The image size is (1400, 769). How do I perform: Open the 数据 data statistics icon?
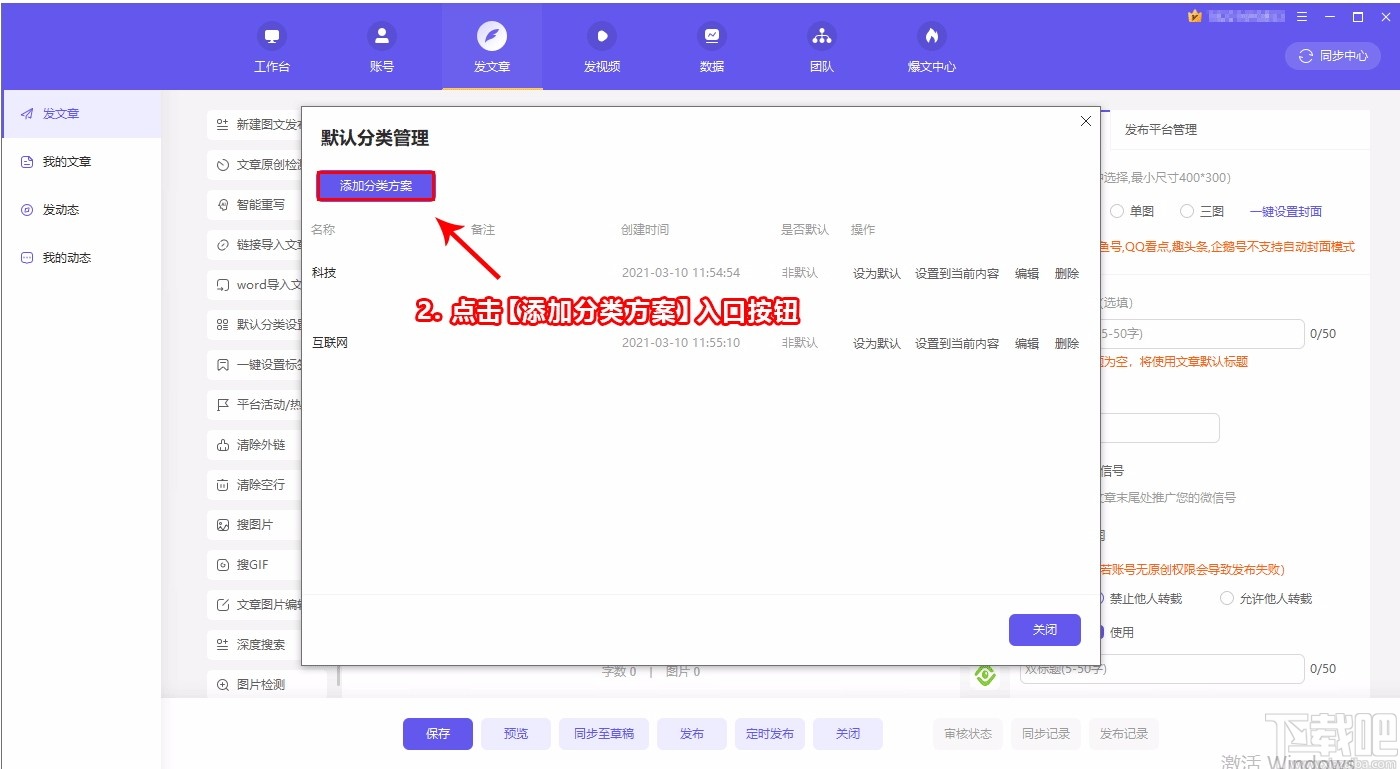(711, 46)
